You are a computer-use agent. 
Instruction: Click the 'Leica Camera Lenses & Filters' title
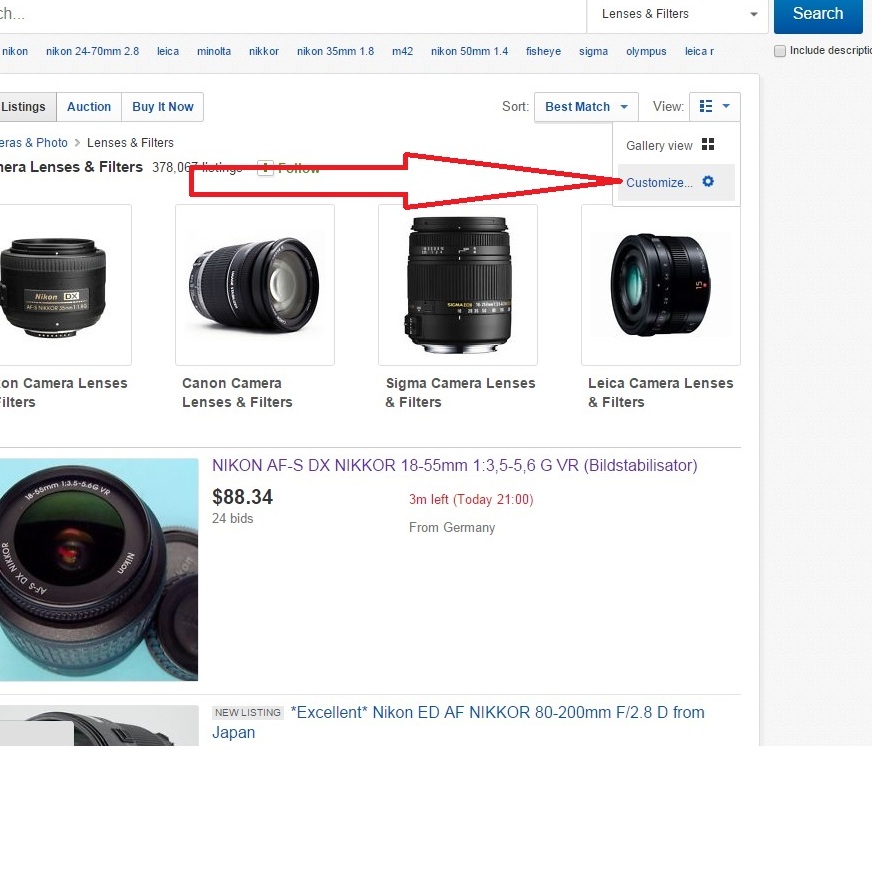click(x=660, y=393)
